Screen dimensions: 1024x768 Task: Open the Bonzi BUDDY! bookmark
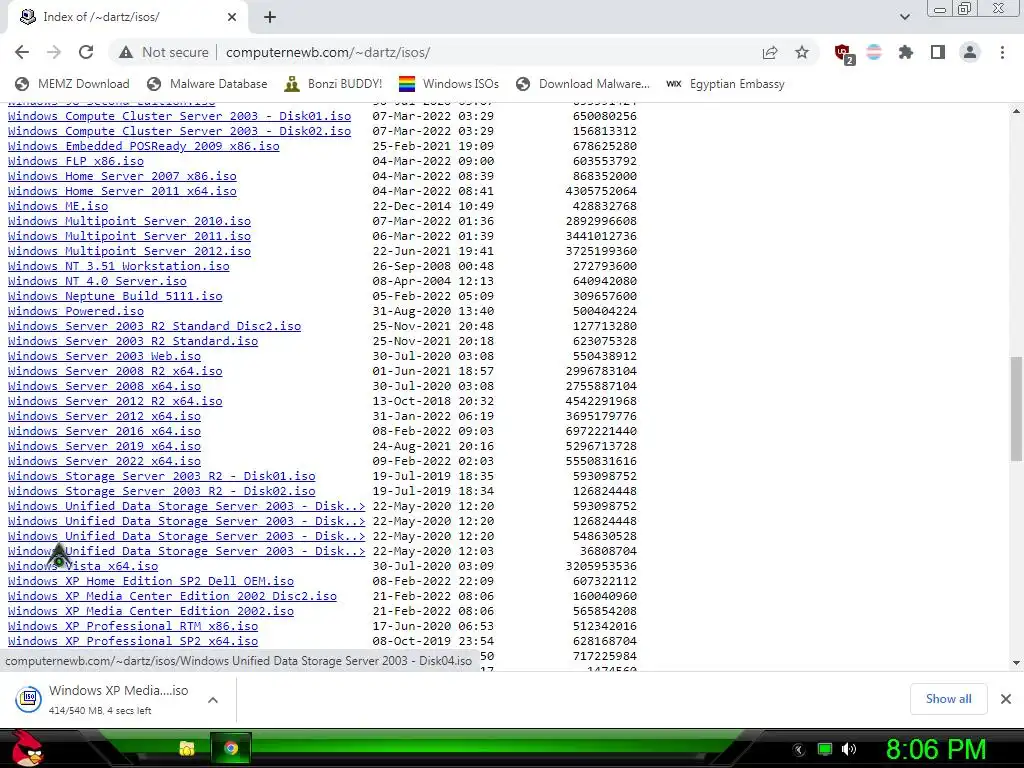(333, 84)
